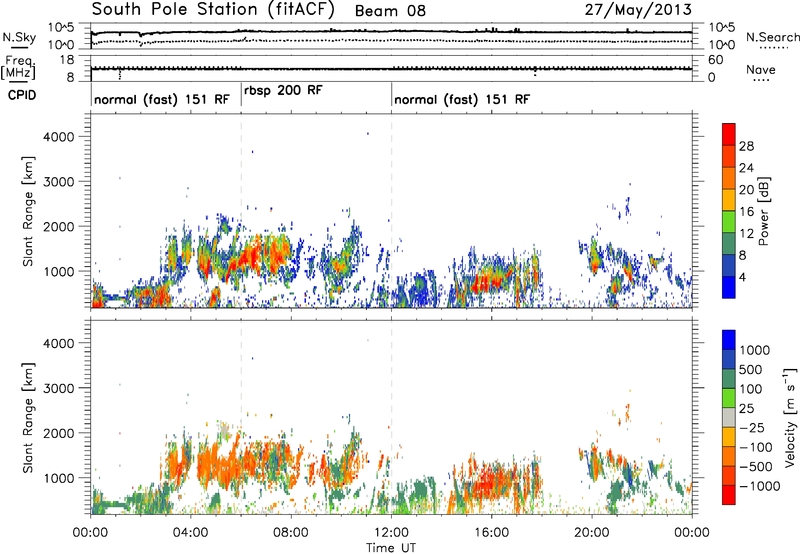The height and width of the screenshot is (554, 800).
Task: Click the '-25' Velocity colorbar value
Action: (x=752, y=427)
